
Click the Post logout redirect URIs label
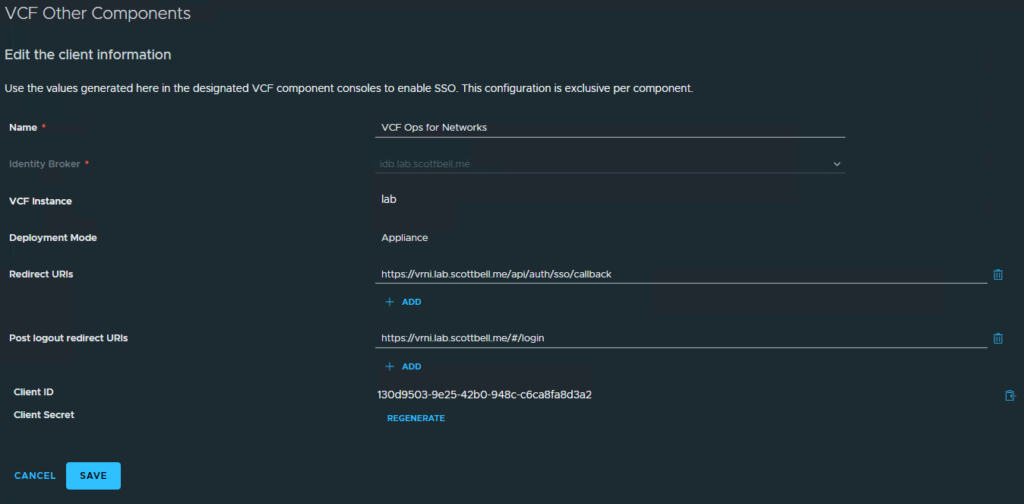69,338
